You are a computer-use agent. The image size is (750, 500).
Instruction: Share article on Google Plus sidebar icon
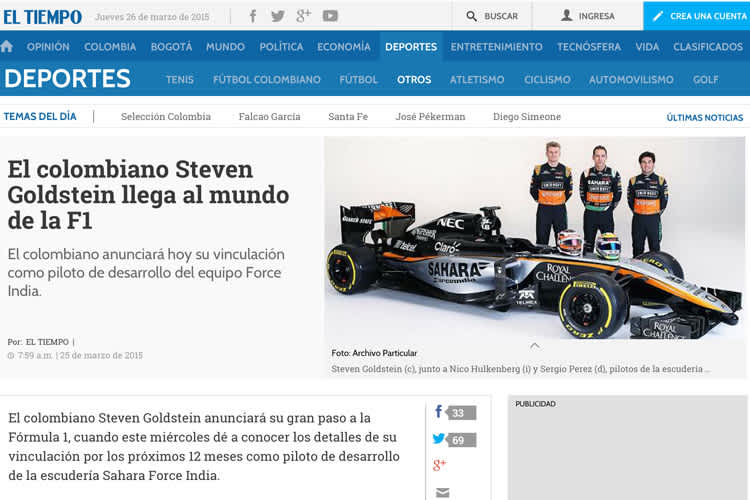(440, 465)
